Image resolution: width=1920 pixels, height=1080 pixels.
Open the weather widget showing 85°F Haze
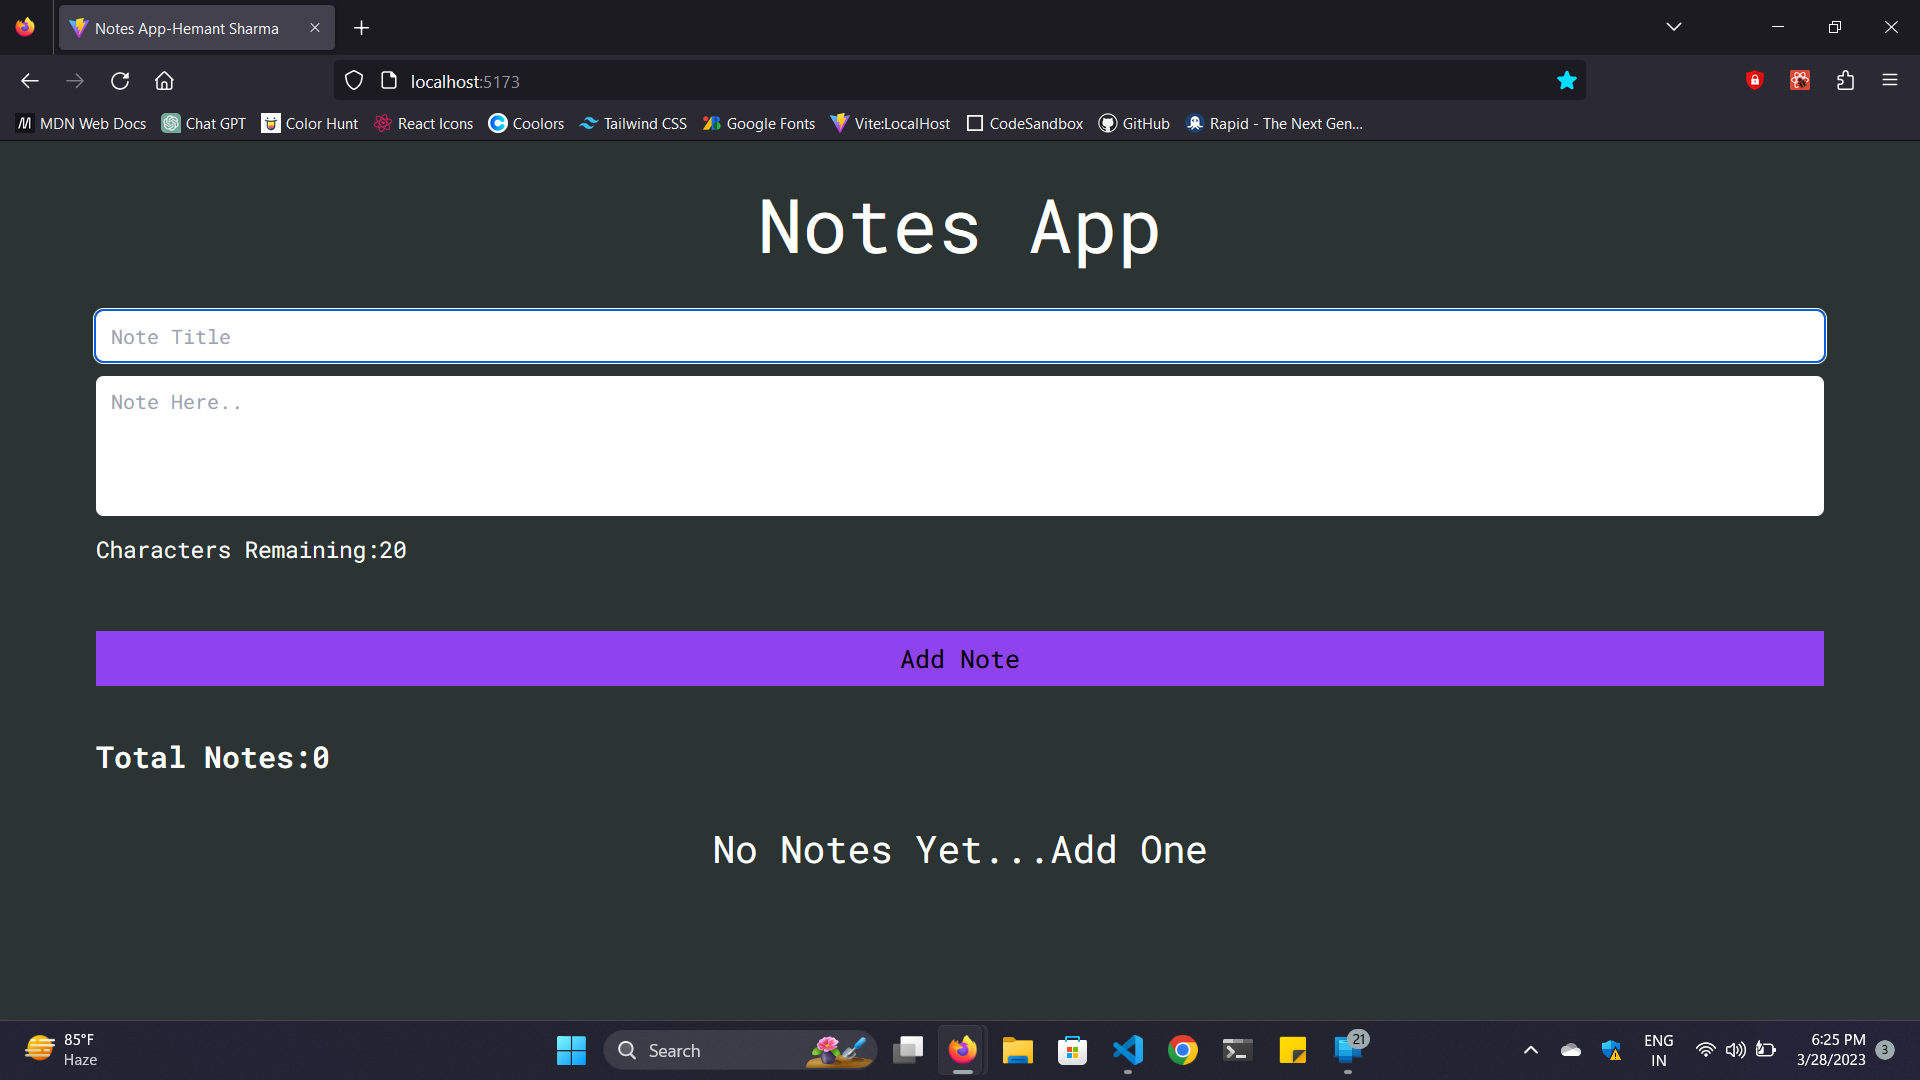coord(62,1050)
